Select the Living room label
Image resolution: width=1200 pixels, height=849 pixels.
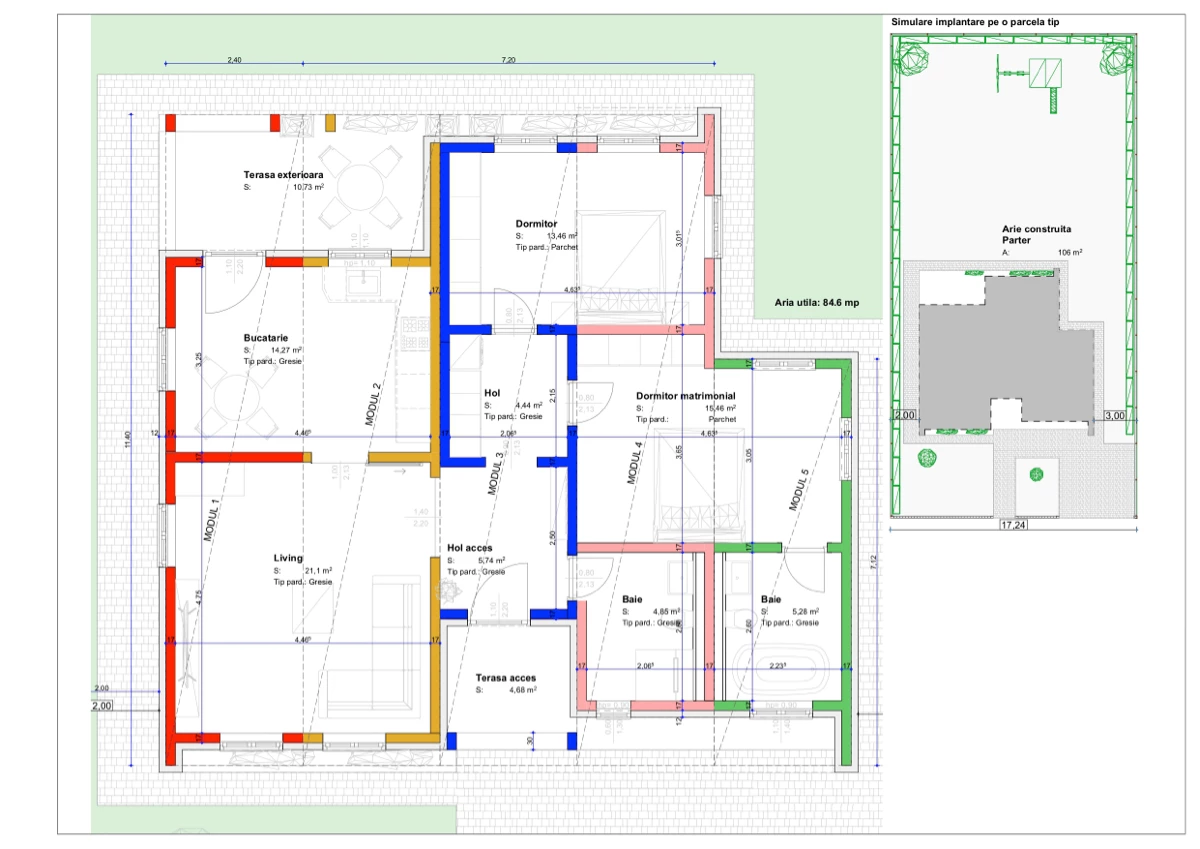(288, 558)
